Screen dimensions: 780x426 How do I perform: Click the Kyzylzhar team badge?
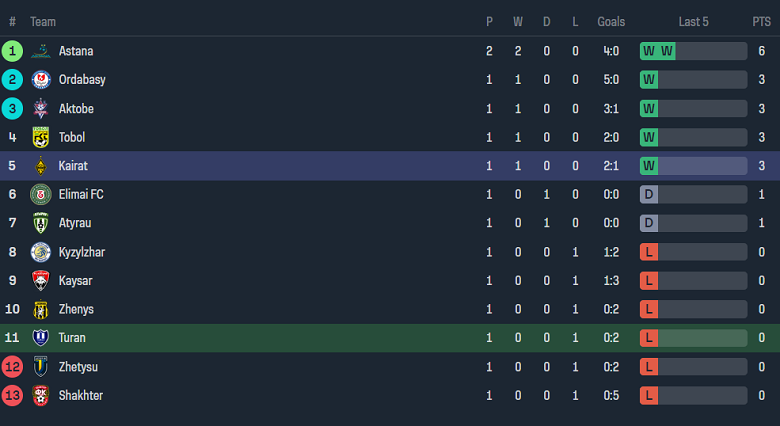coord(41,252)
